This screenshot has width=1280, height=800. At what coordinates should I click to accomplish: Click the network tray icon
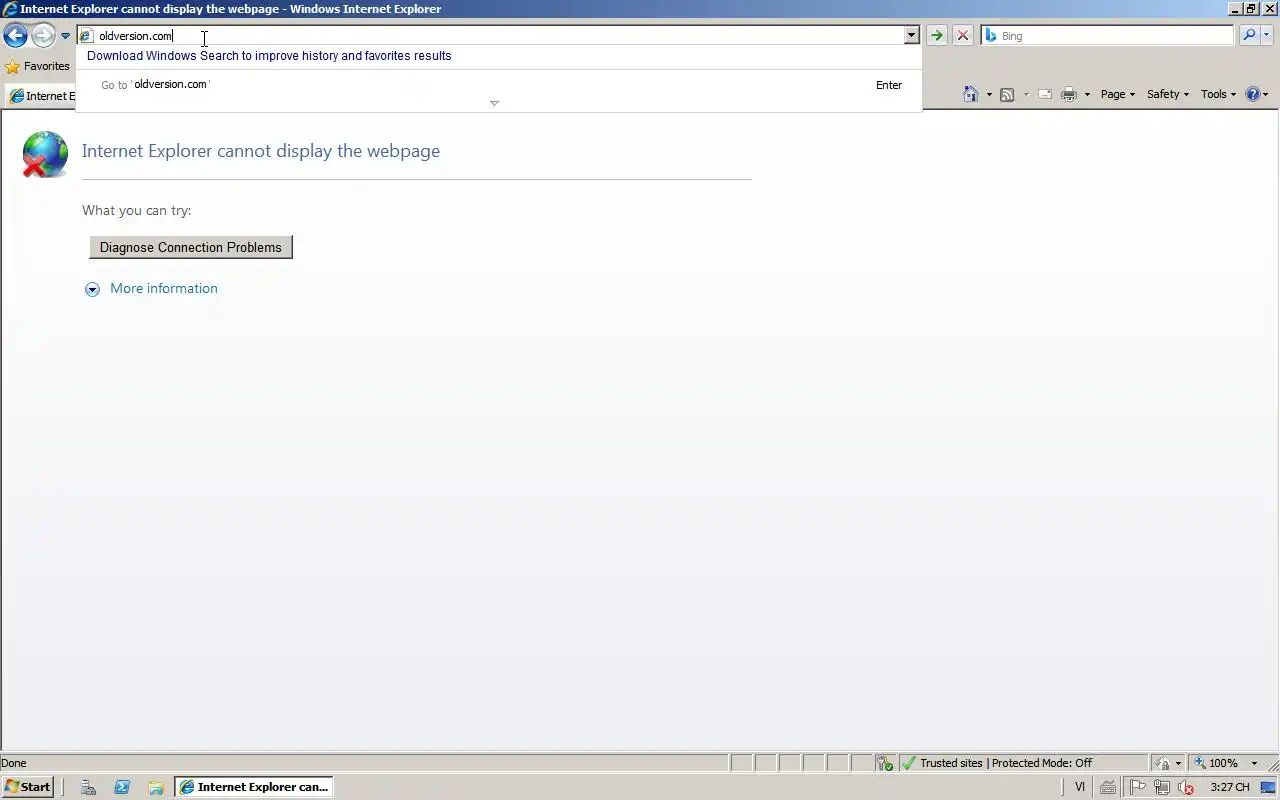pos(1161,787)
